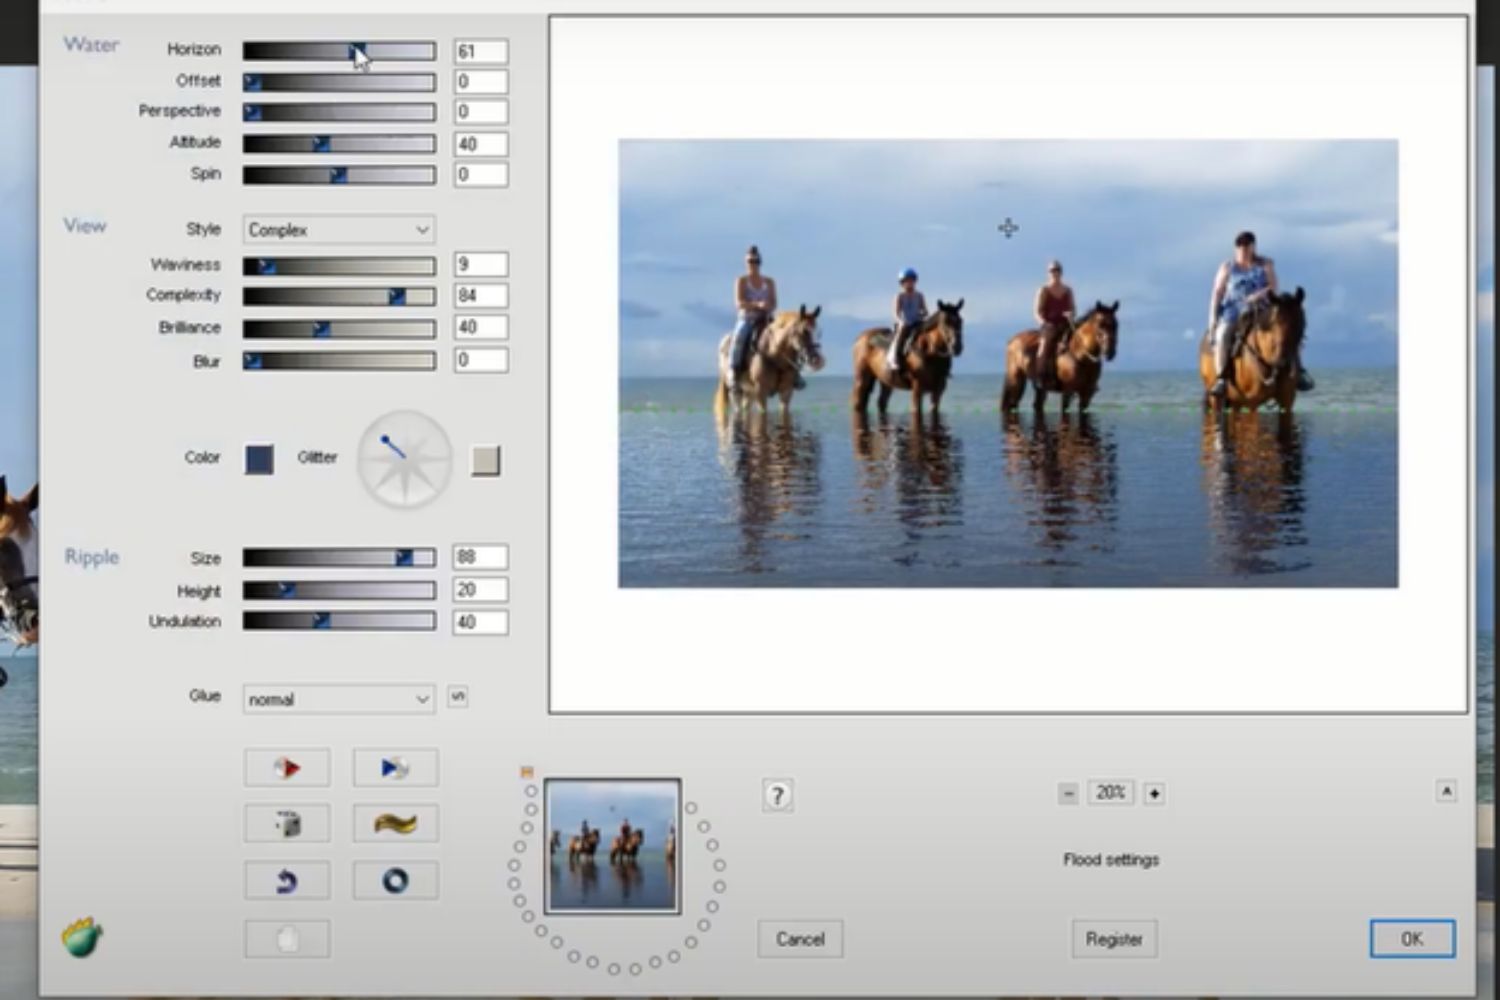Click the dice randomize button
The image size is (1500, 1000).
[x=287, y=824]
